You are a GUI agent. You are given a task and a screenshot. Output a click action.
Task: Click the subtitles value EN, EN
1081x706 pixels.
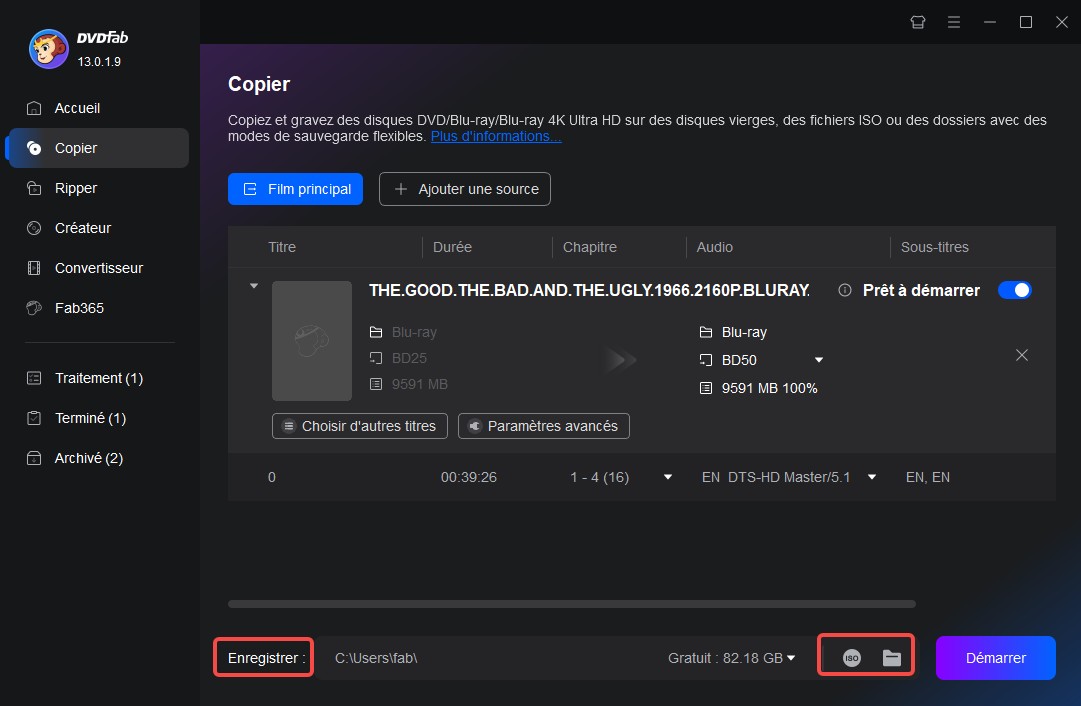click(927, 477)
